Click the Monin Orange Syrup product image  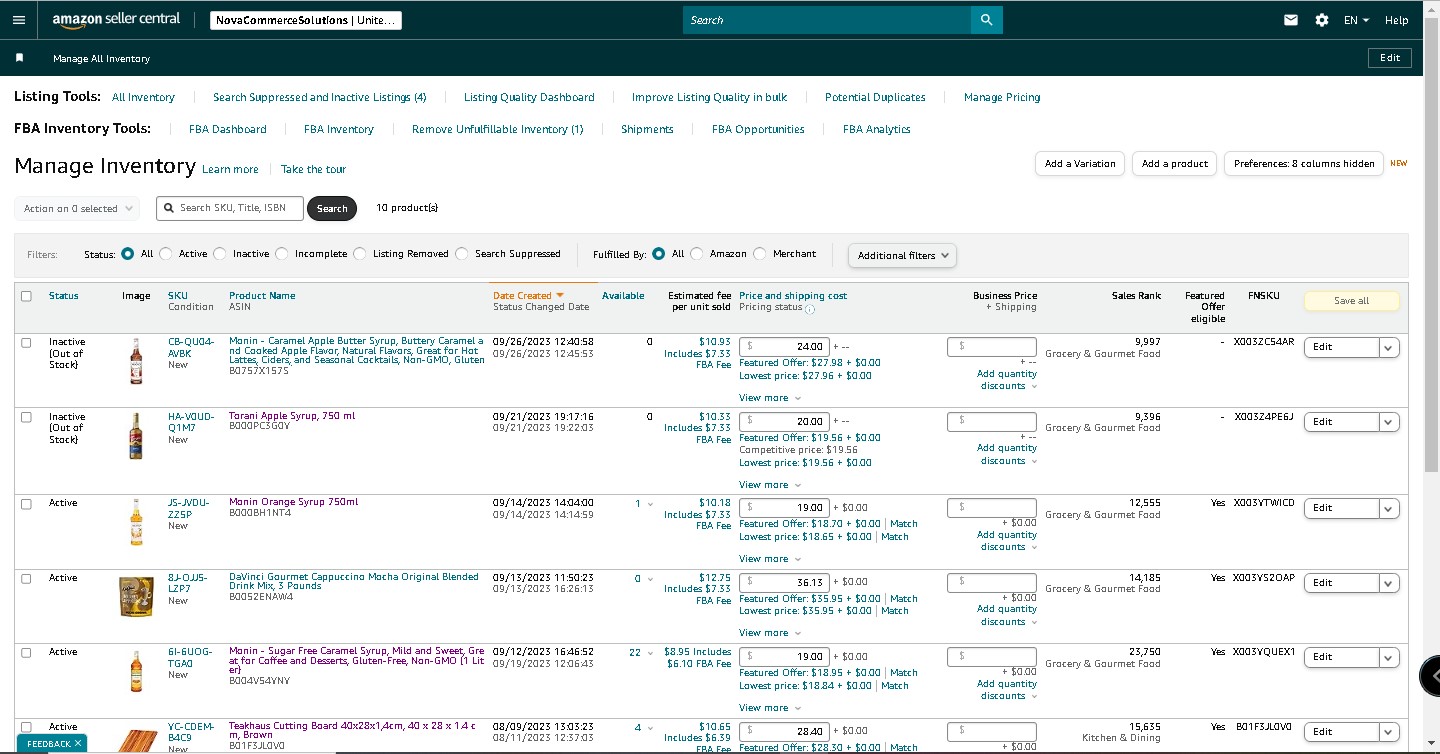(136, 522)
